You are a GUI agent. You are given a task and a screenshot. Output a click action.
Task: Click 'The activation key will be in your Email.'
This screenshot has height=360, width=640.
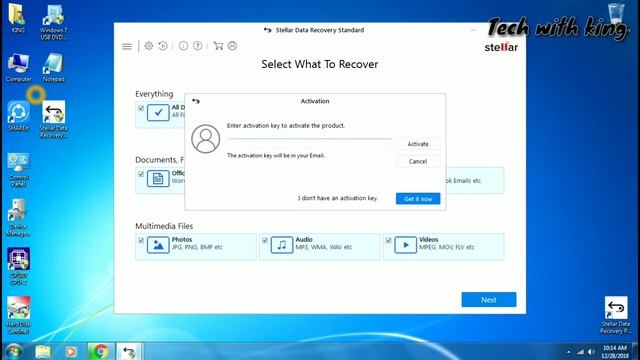click(276, 156)
